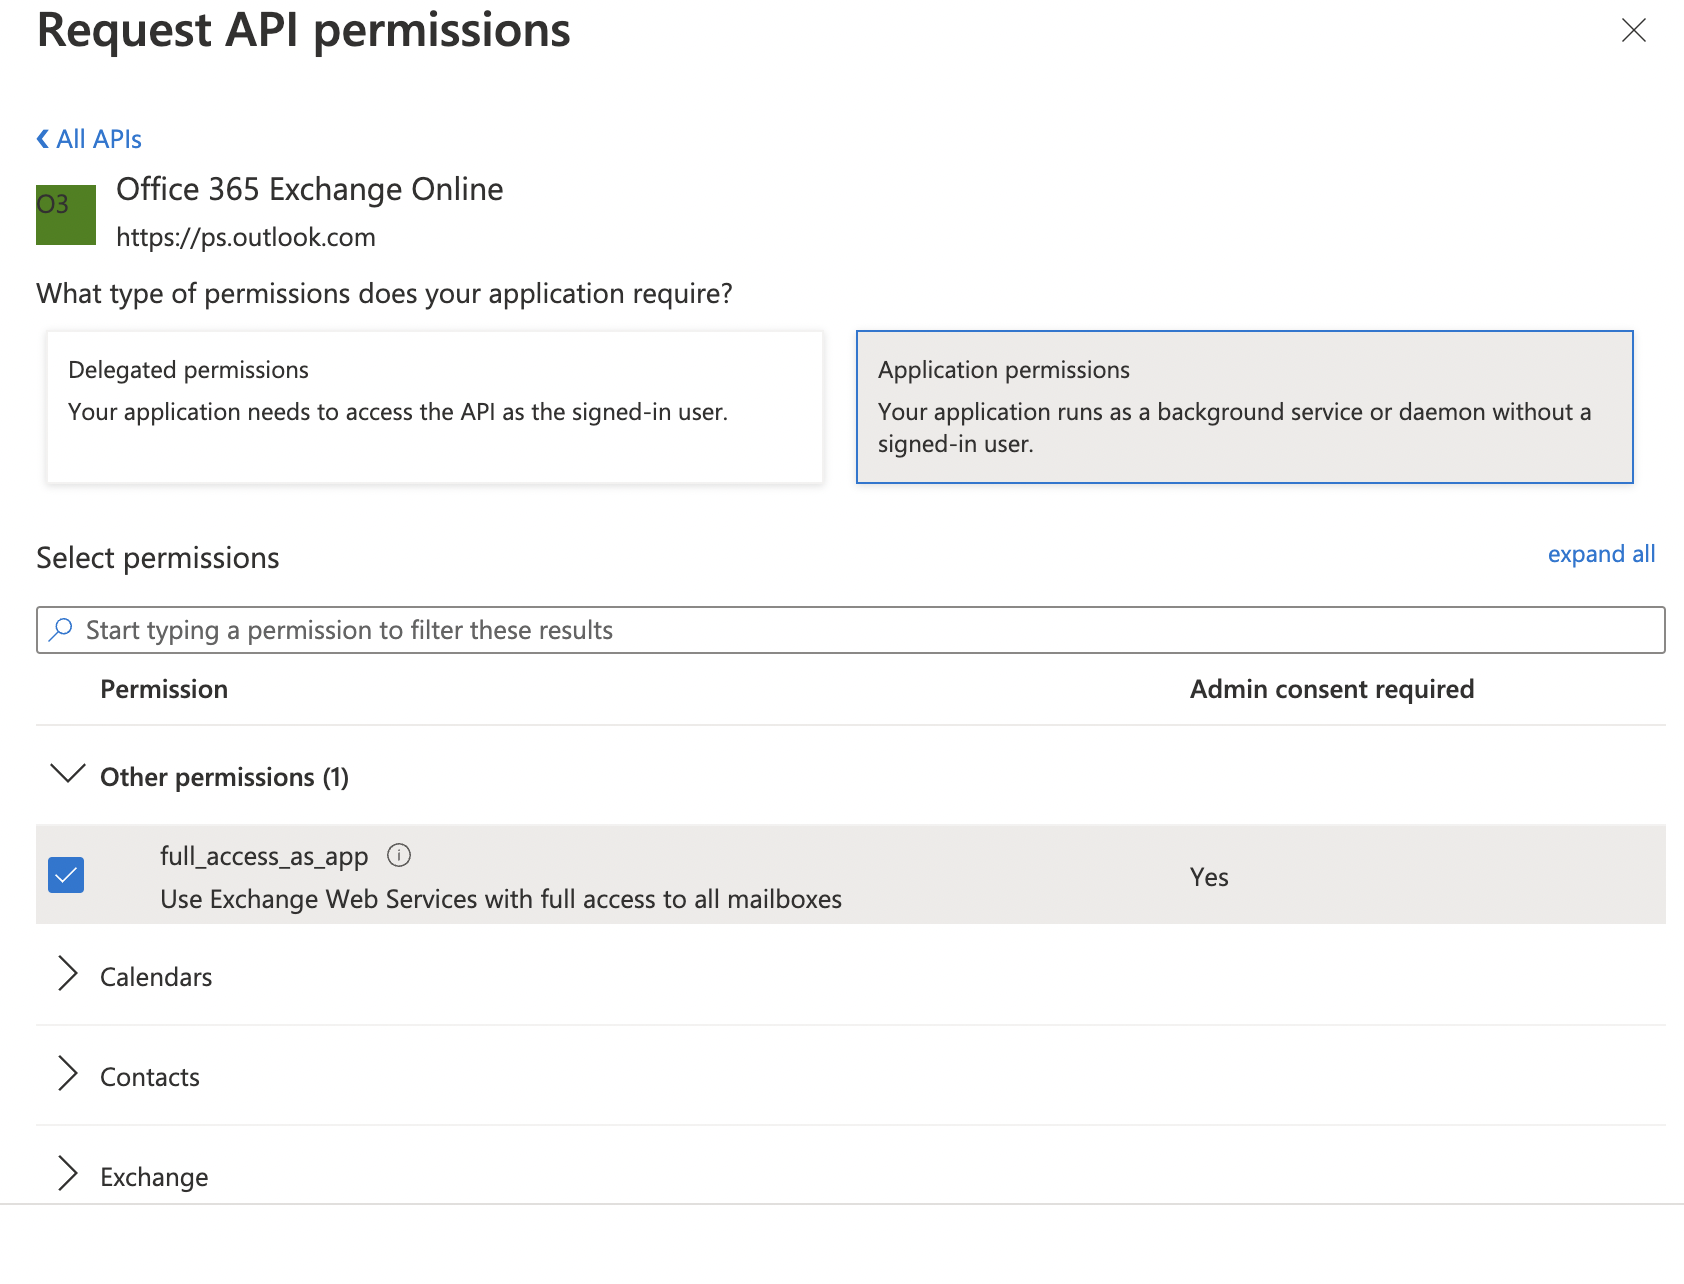
Task: Click the Exchange Web Services description text
Action: 501,899
